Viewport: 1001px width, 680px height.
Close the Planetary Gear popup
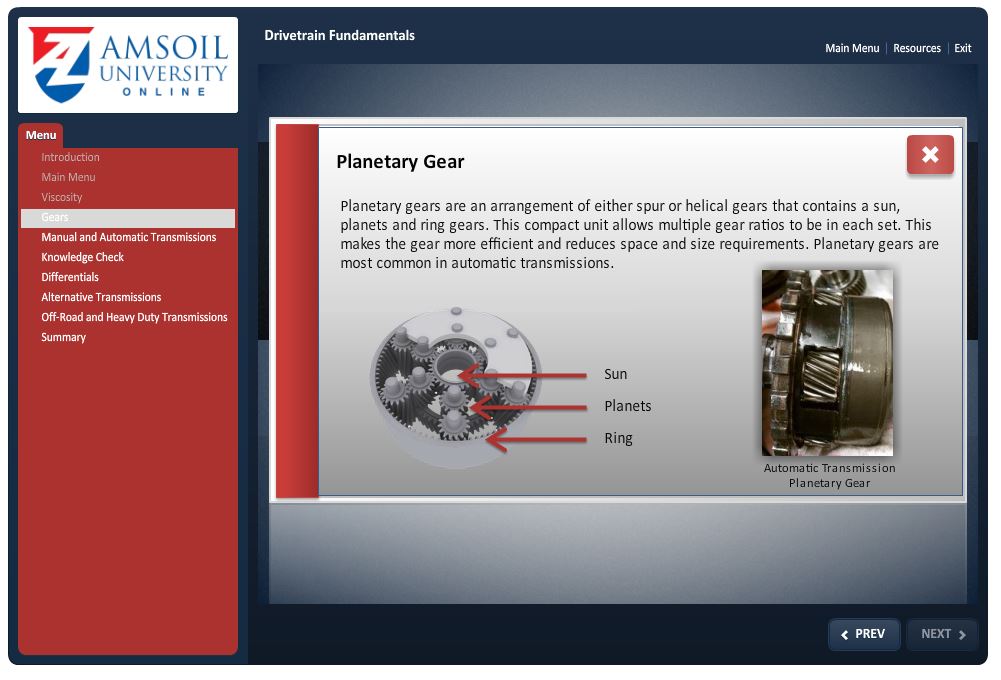pos(930,155)
